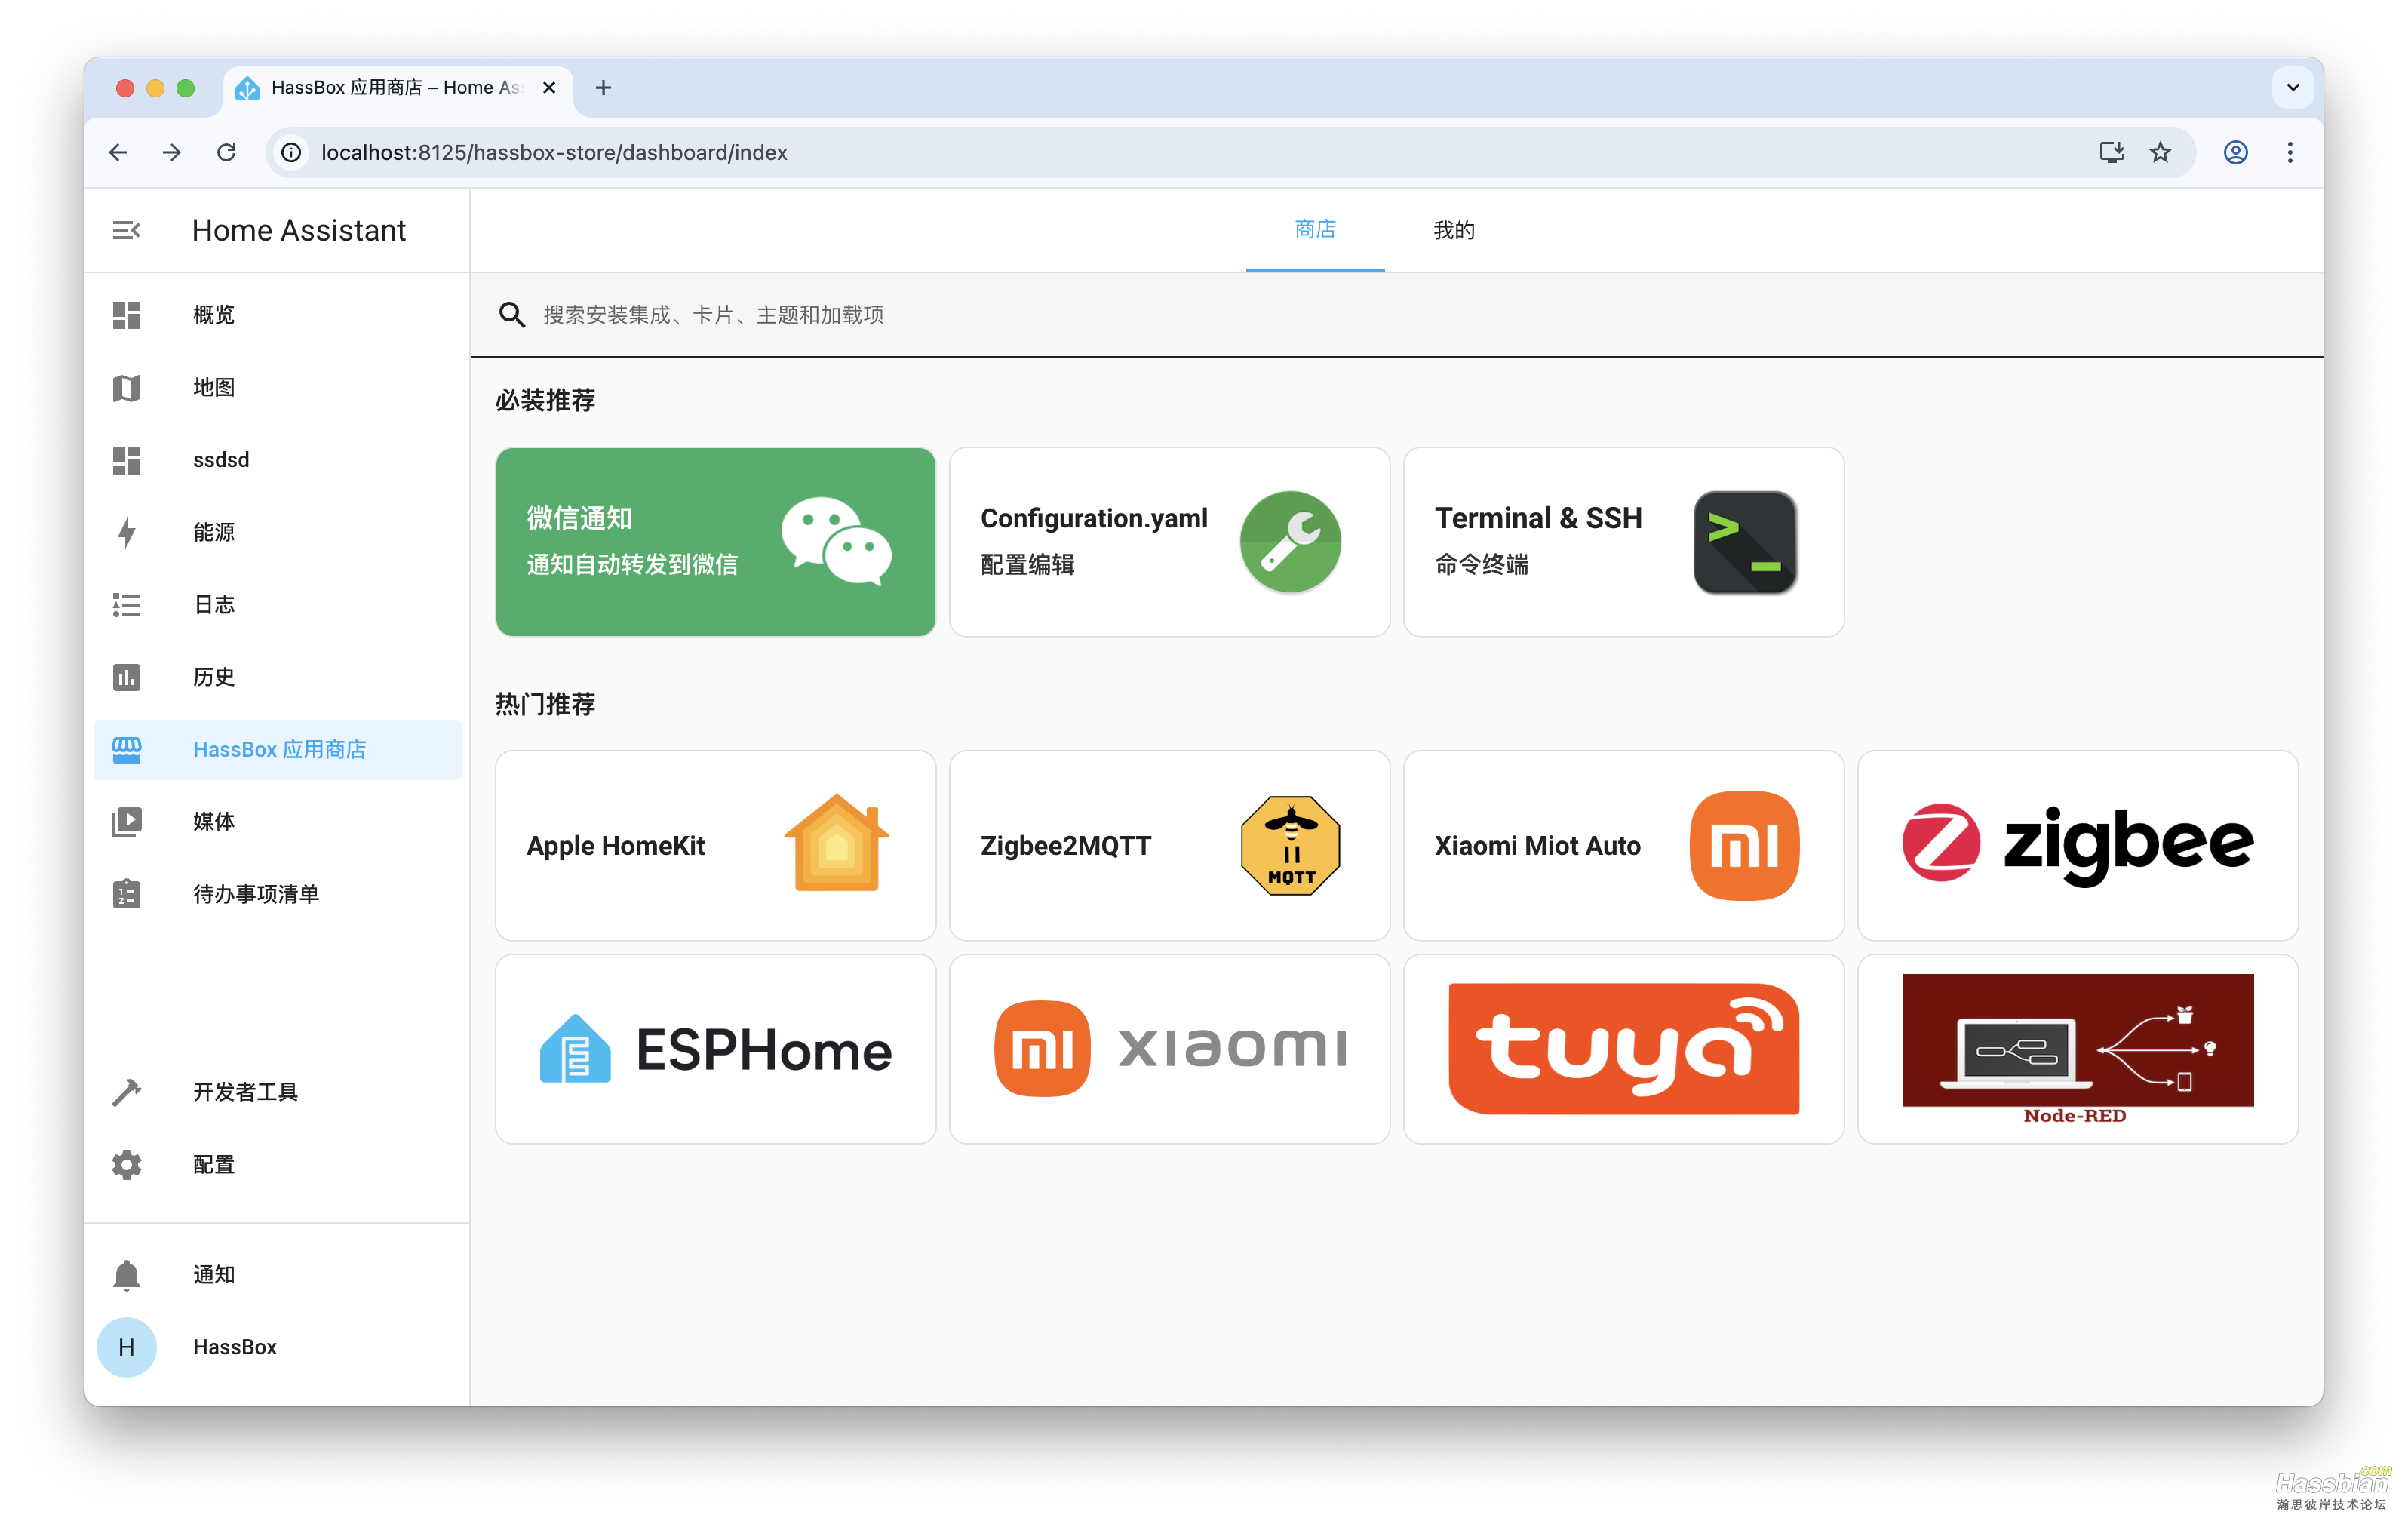This screenshot has height=1518, width=2408.
Task: Open the Apple HomeKit card title
Action: point(615,846)
